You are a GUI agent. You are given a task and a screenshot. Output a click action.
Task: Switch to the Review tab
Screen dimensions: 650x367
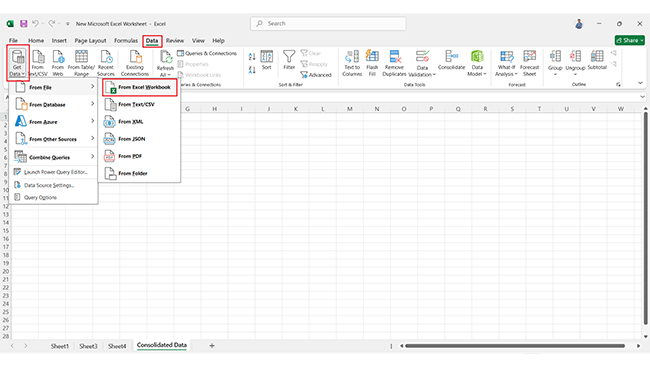175,41
